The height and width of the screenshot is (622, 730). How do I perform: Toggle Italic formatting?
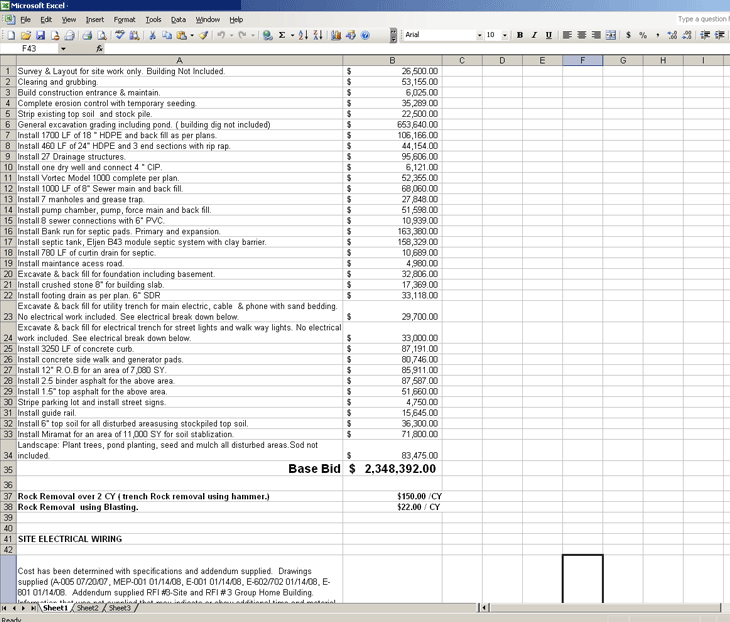click(x=534, y=35)
